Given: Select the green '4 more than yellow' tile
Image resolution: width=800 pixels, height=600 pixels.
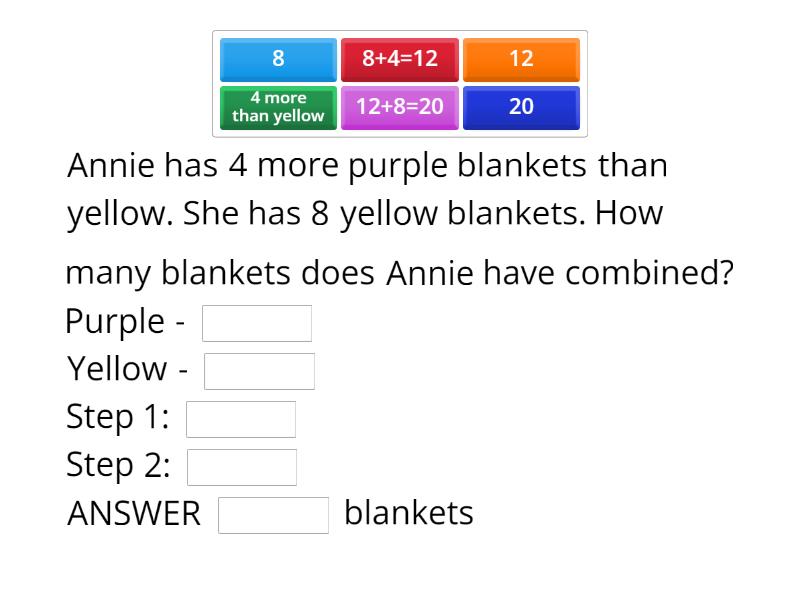Looking at the screenshot, I should coord(277,106).
